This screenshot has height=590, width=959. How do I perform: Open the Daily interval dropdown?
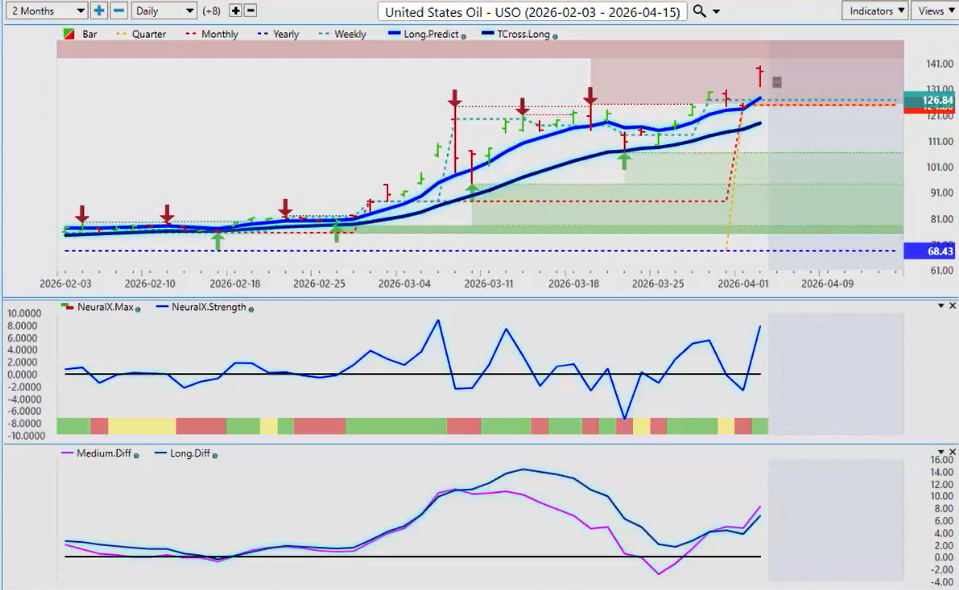(163, 11)
